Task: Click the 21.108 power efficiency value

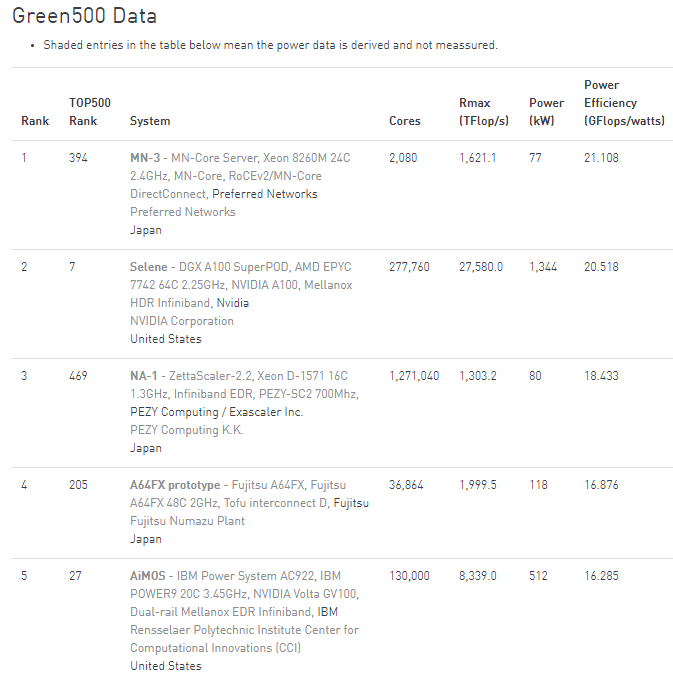Action: (601, 158)
